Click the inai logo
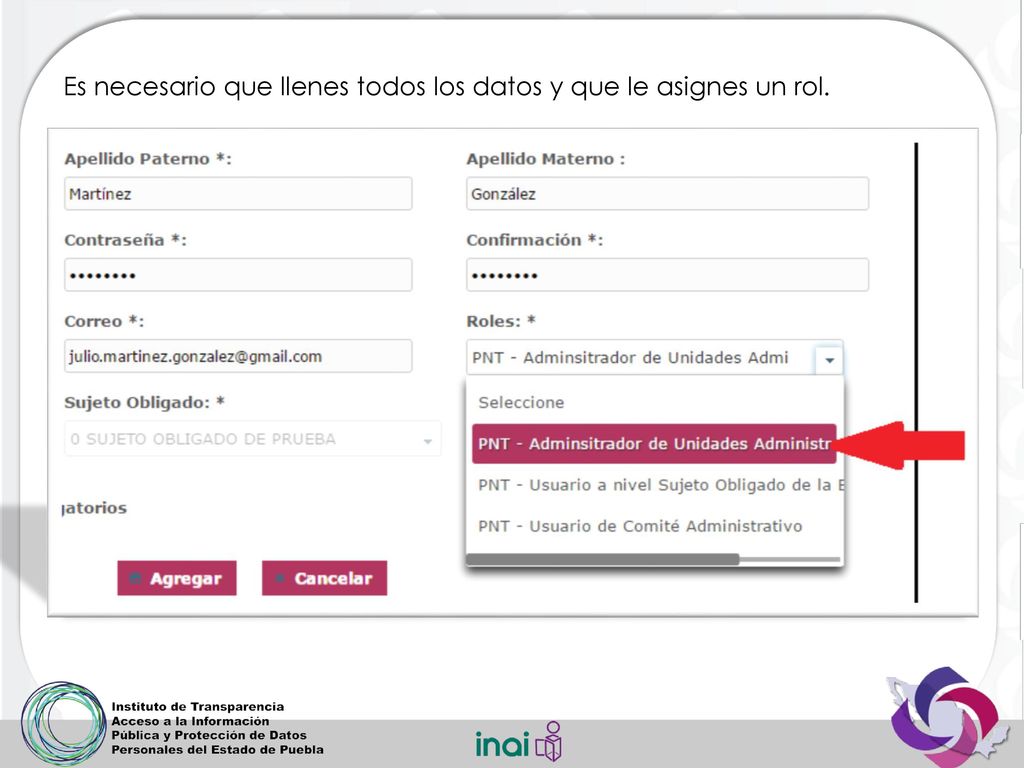This screenshot has height=768, width=1024. 519,742
